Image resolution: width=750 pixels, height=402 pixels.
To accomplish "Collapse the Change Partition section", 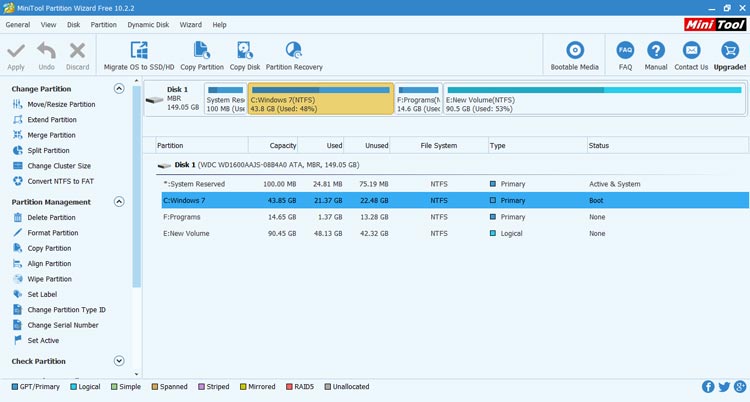I will (x=119, y=89).
